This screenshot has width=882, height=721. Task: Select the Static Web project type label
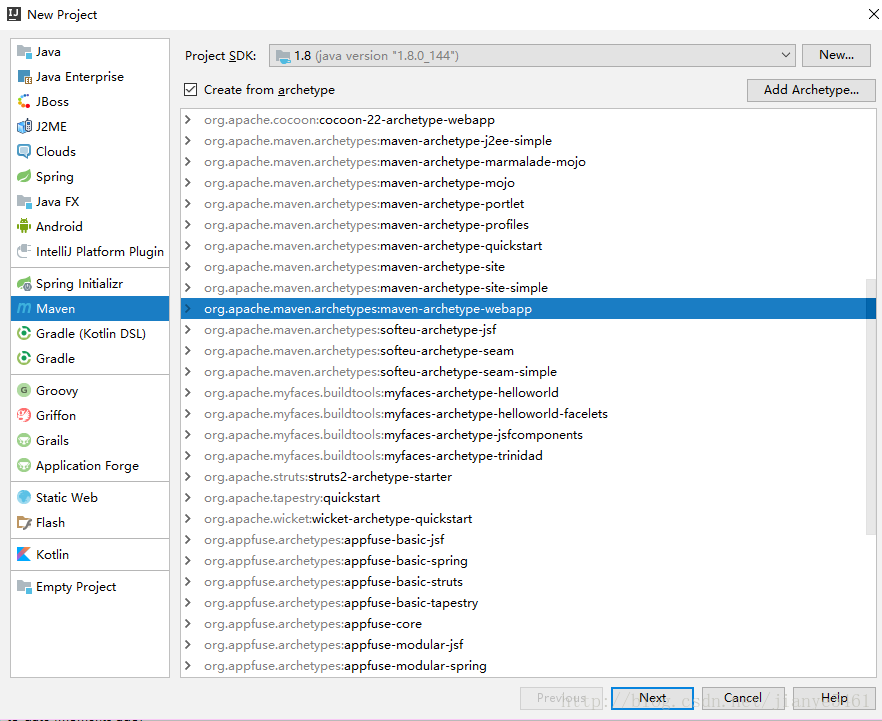pyautogui.click(x=66, y=498)
